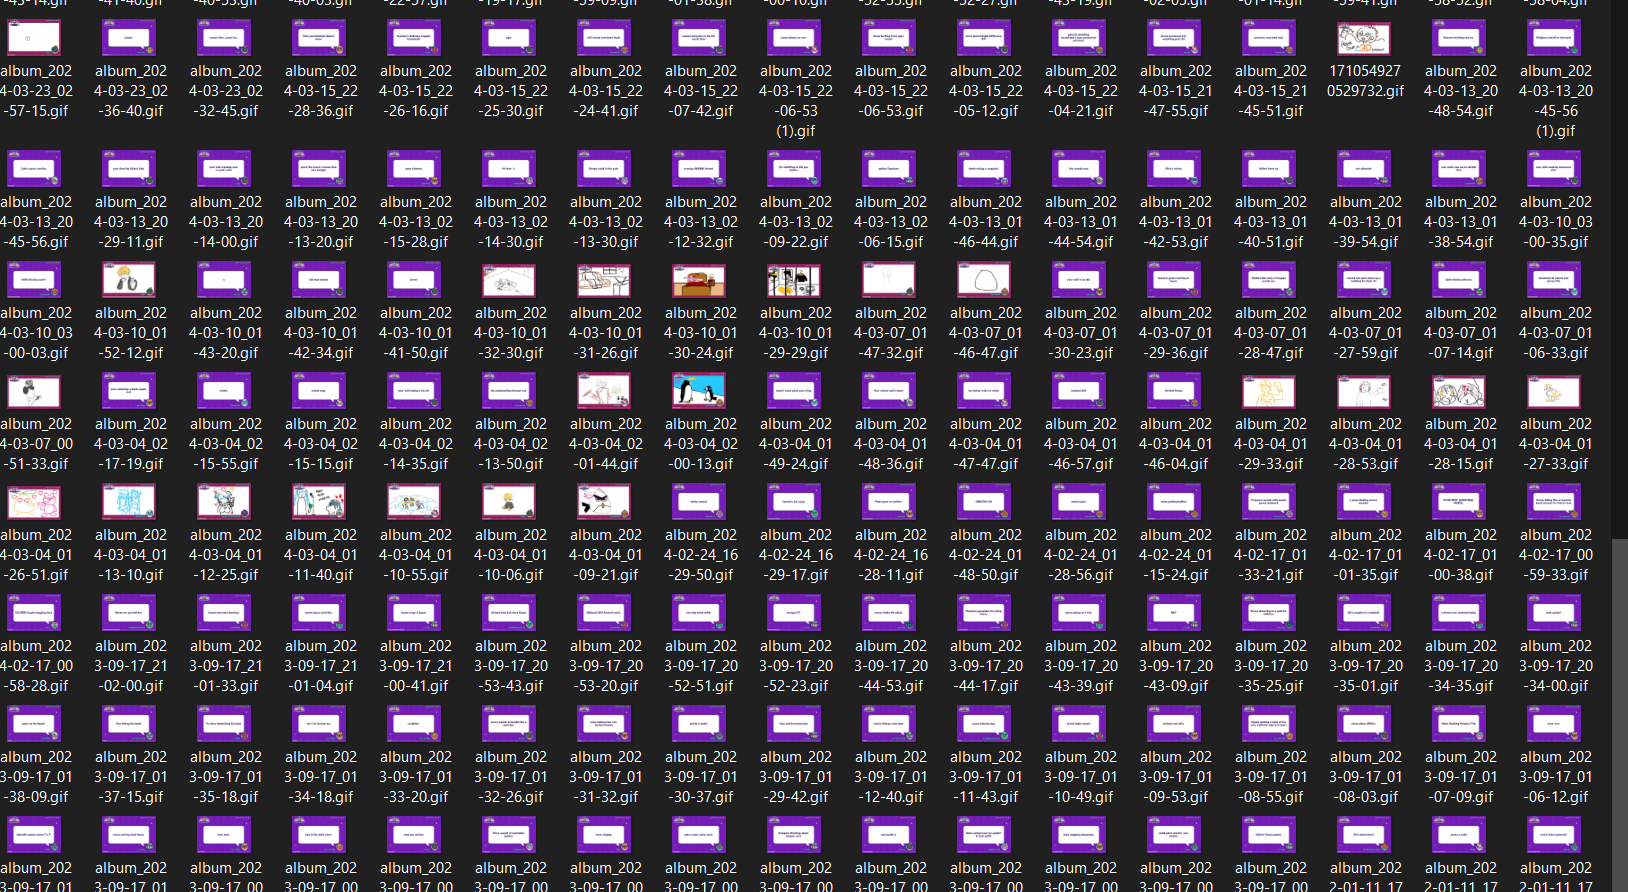Select thumbnail of album_2023-09-17_01-06-12.gif
The image size is (1628, 892).
1554,724
